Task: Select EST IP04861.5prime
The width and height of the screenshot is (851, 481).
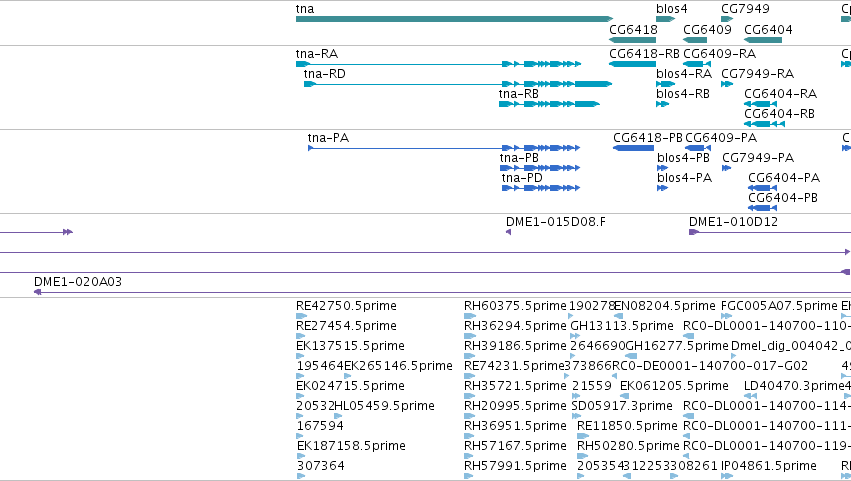Action: (x=769, y=466)
